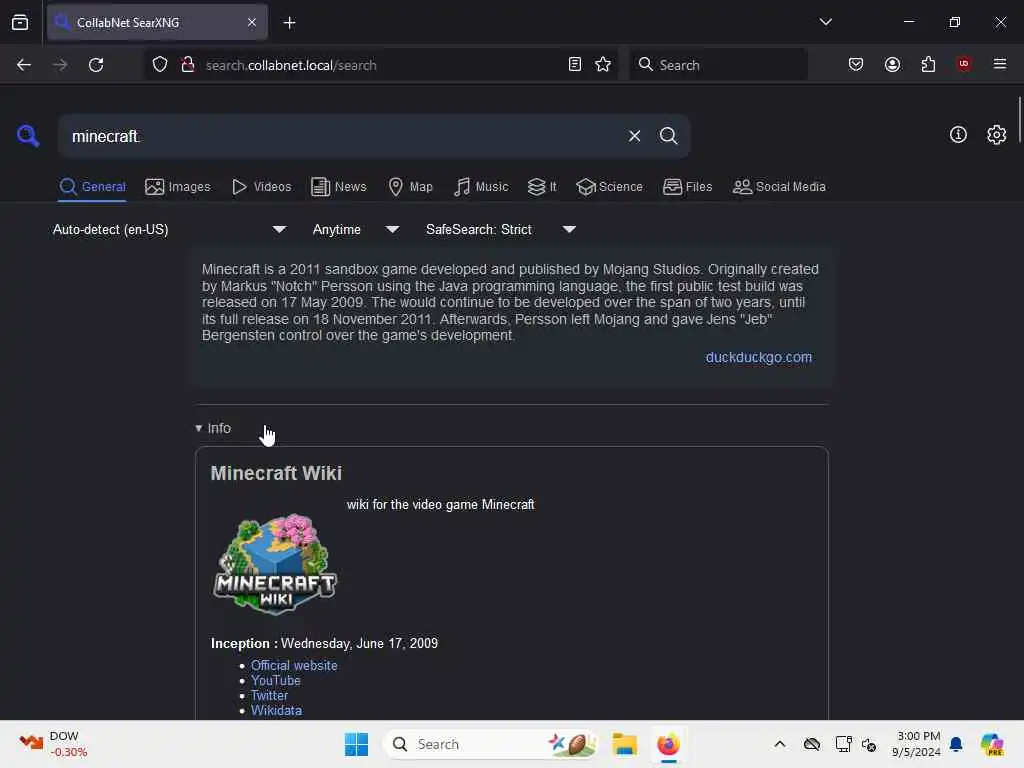Open the Twitter link in infobox
This screenshot has width=1024, height=768.
269,696
